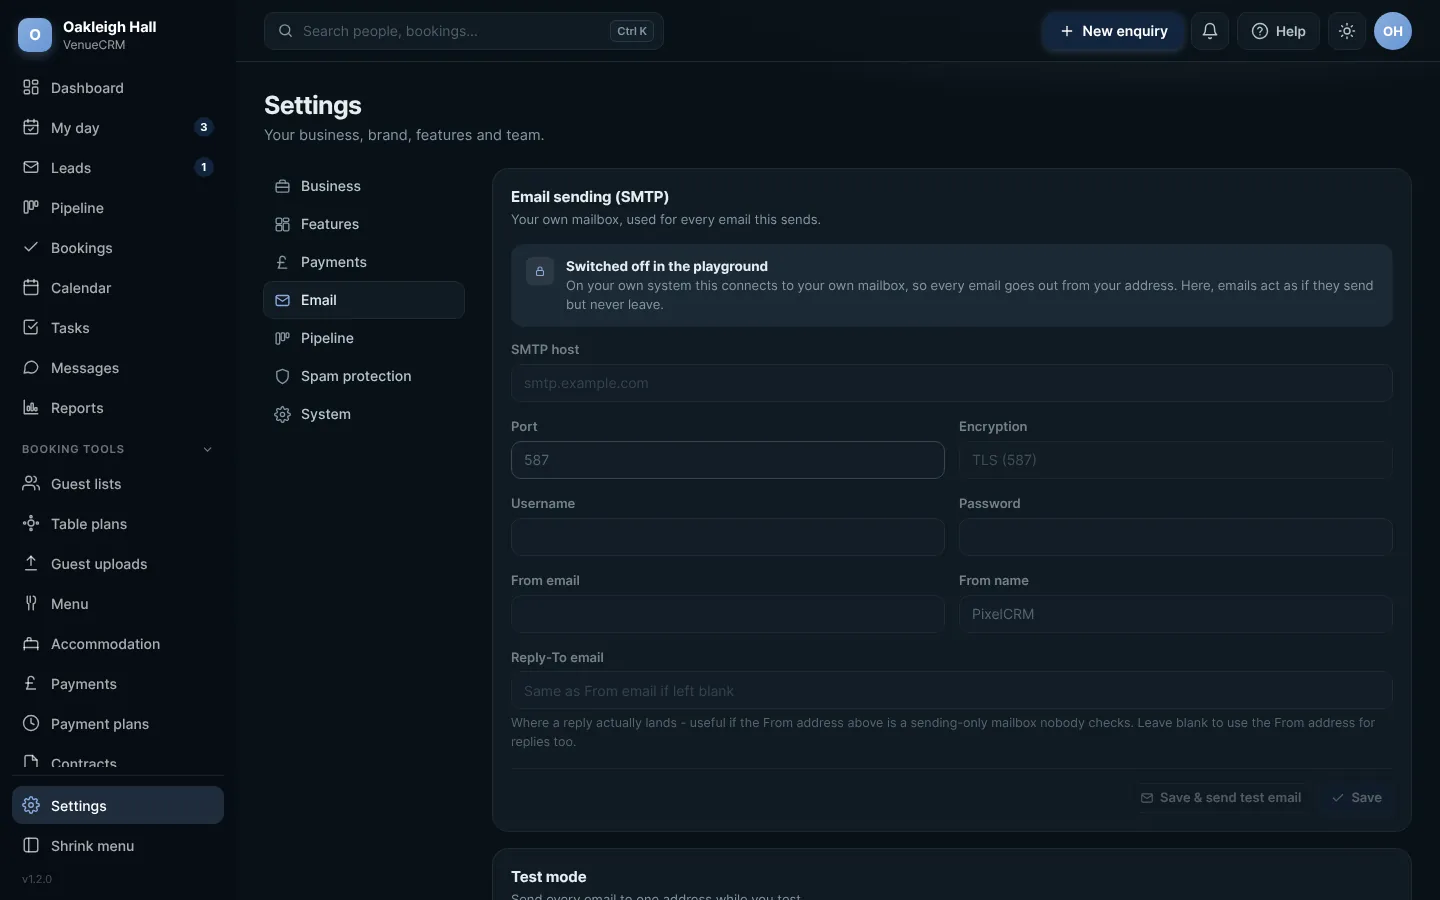Image resolution: width=1440 pixels, height=900 pixels.
Task: Click the From email input field
Action: [x=727, y=614]
